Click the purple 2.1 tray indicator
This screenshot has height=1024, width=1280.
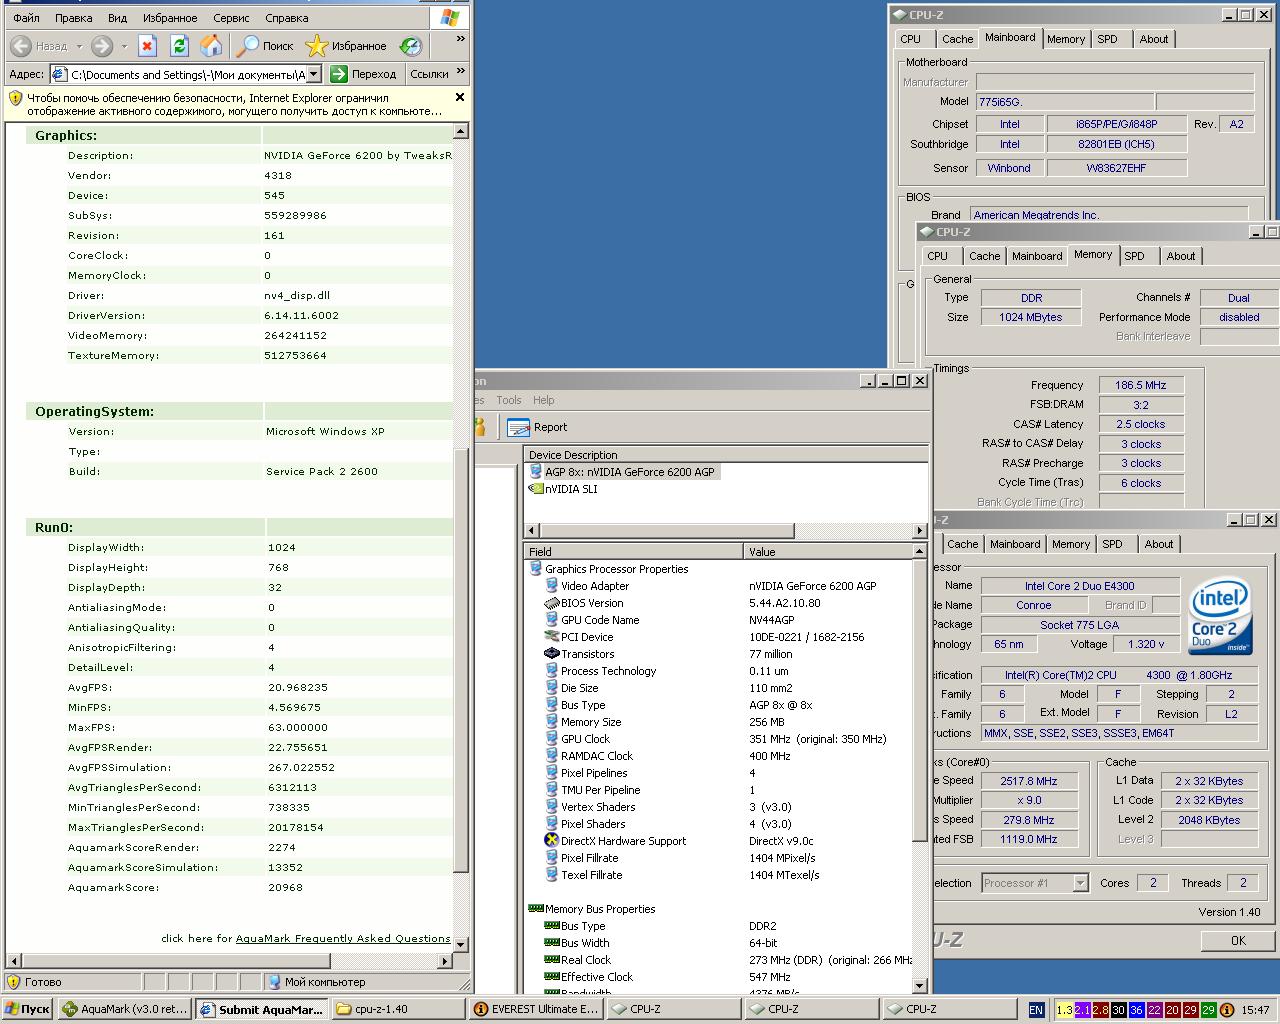[x=1082, y=1010]
